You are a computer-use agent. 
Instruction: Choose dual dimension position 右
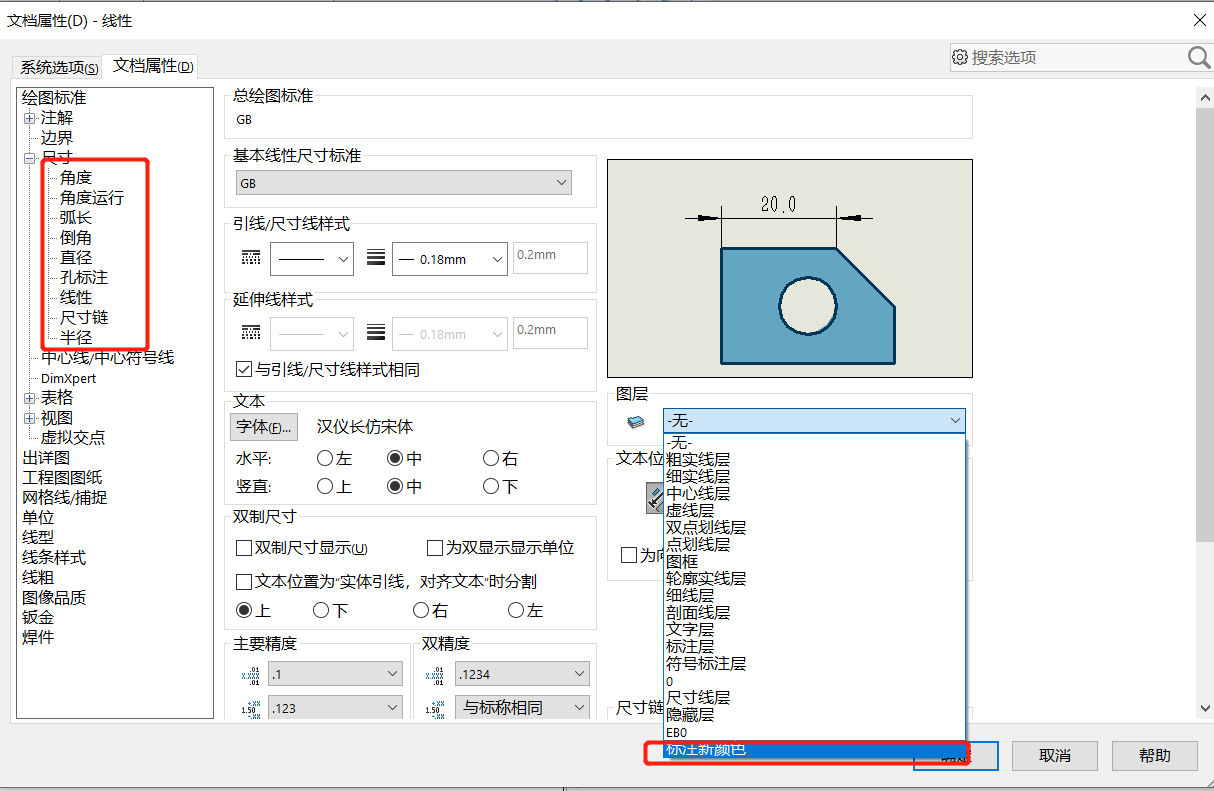click(421, 610)
